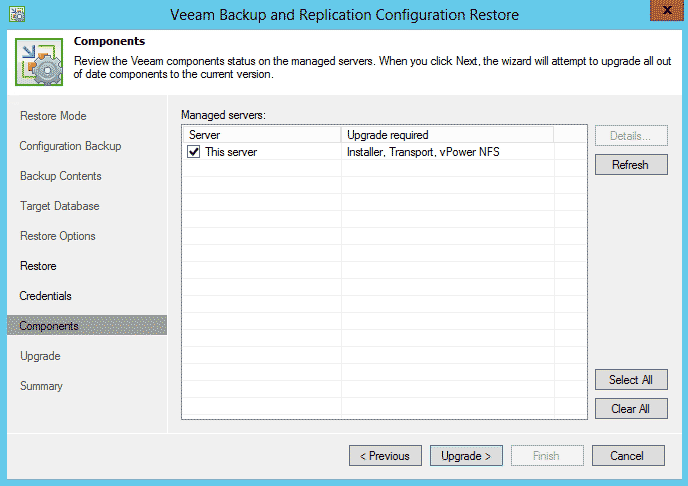Click the Veeam title bar application icon
This screenshot has width=688, height=486.
coord(17,14)
